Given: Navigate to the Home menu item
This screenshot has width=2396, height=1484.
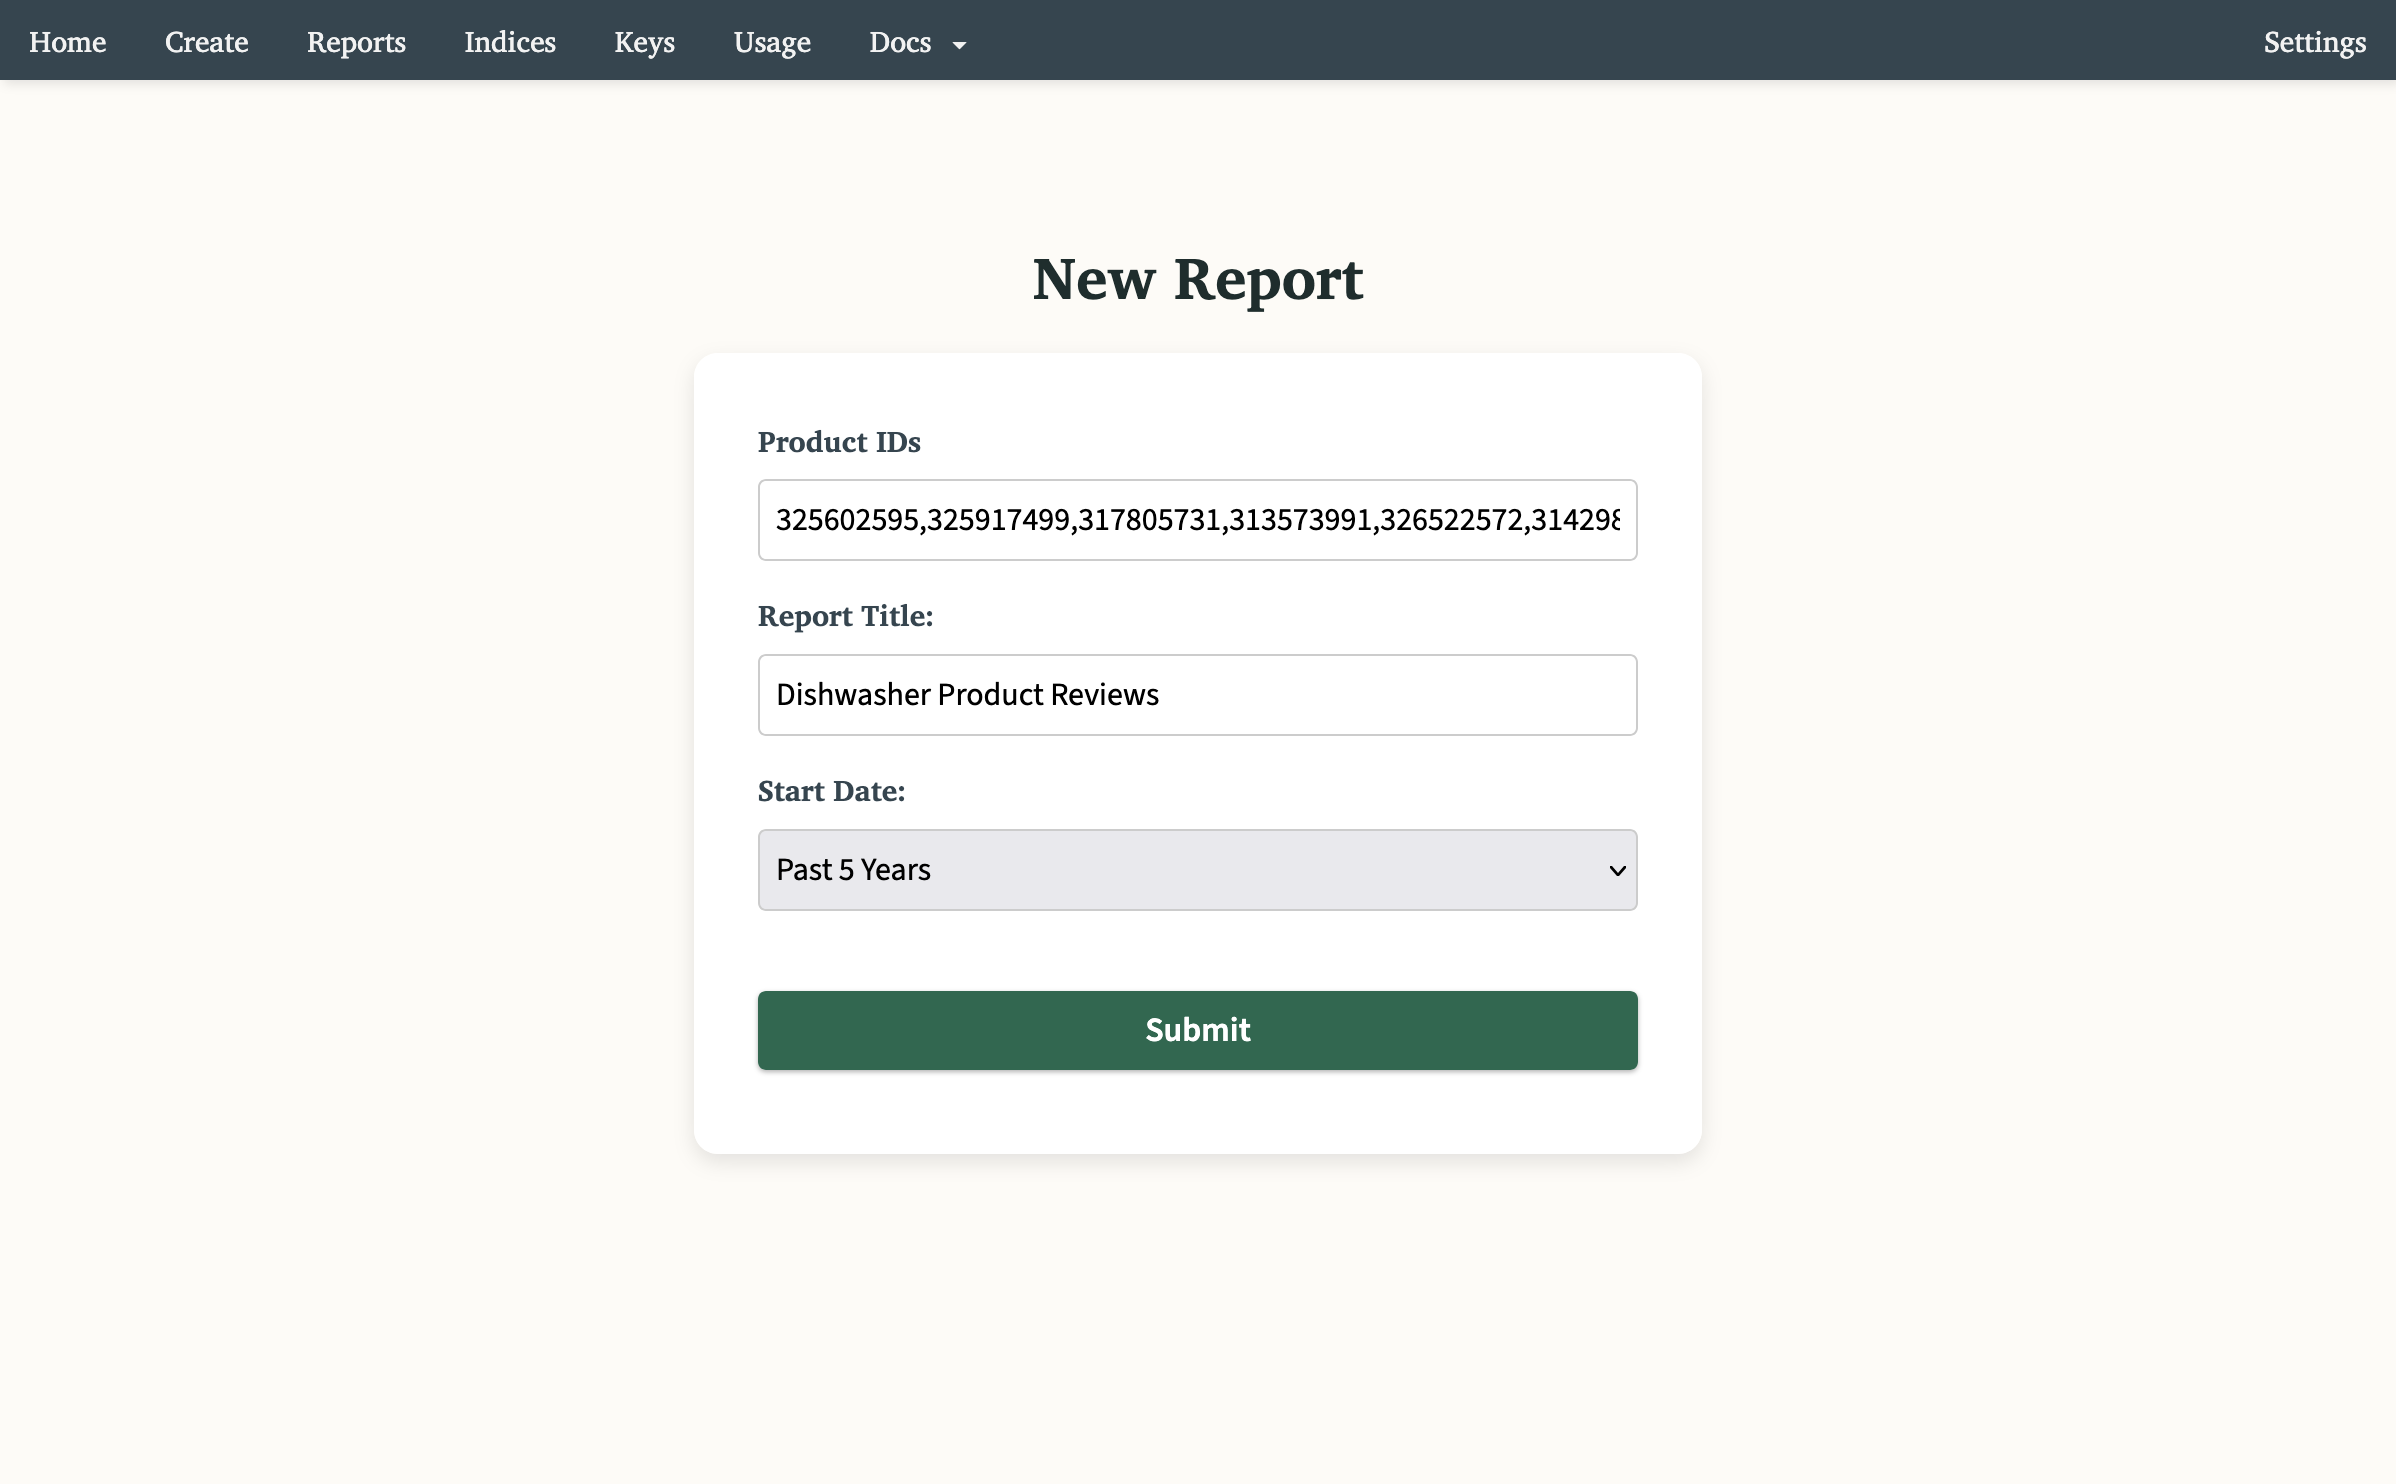Looking at the screenshot, I should click(67, 42).
